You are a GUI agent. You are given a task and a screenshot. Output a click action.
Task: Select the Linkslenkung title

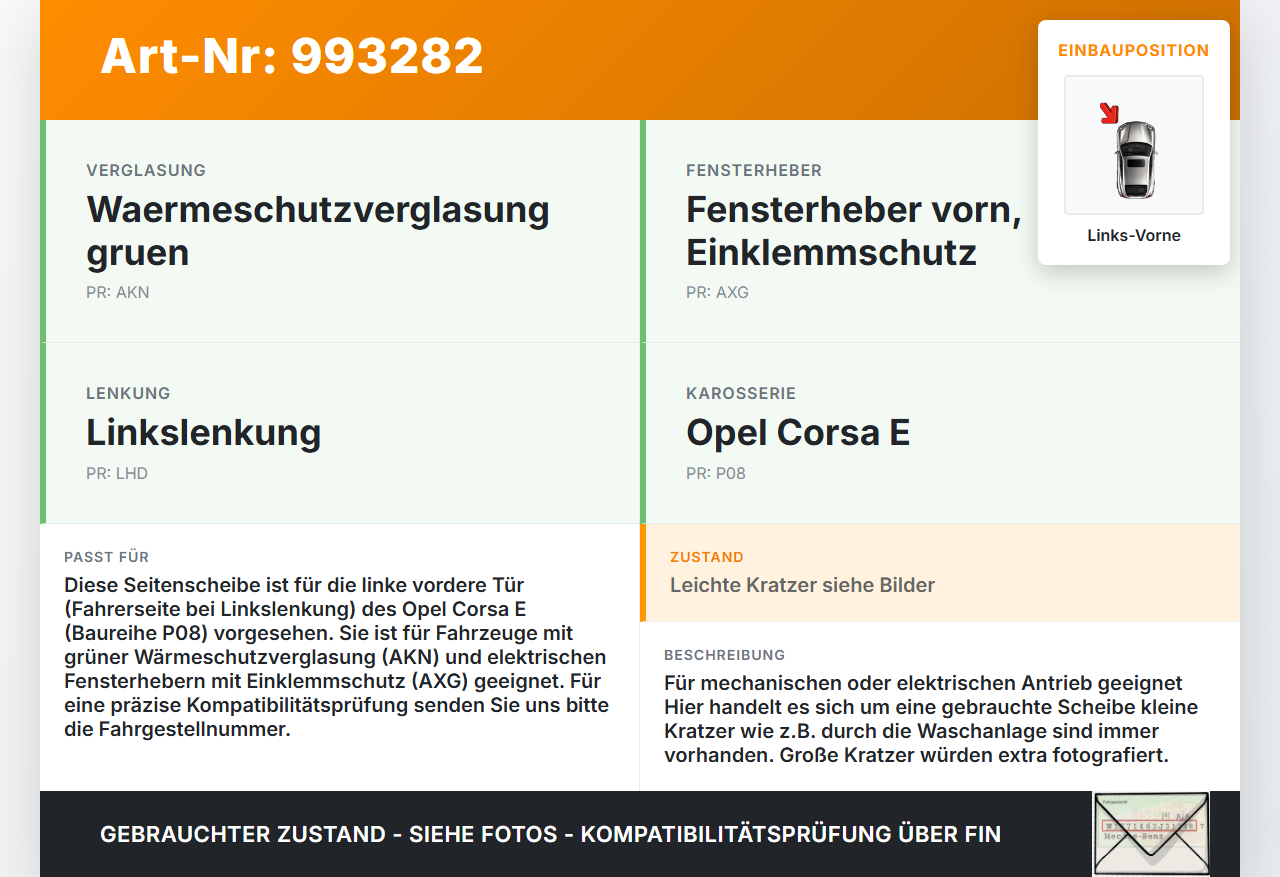pyautogui.click(x=204, y=433)
